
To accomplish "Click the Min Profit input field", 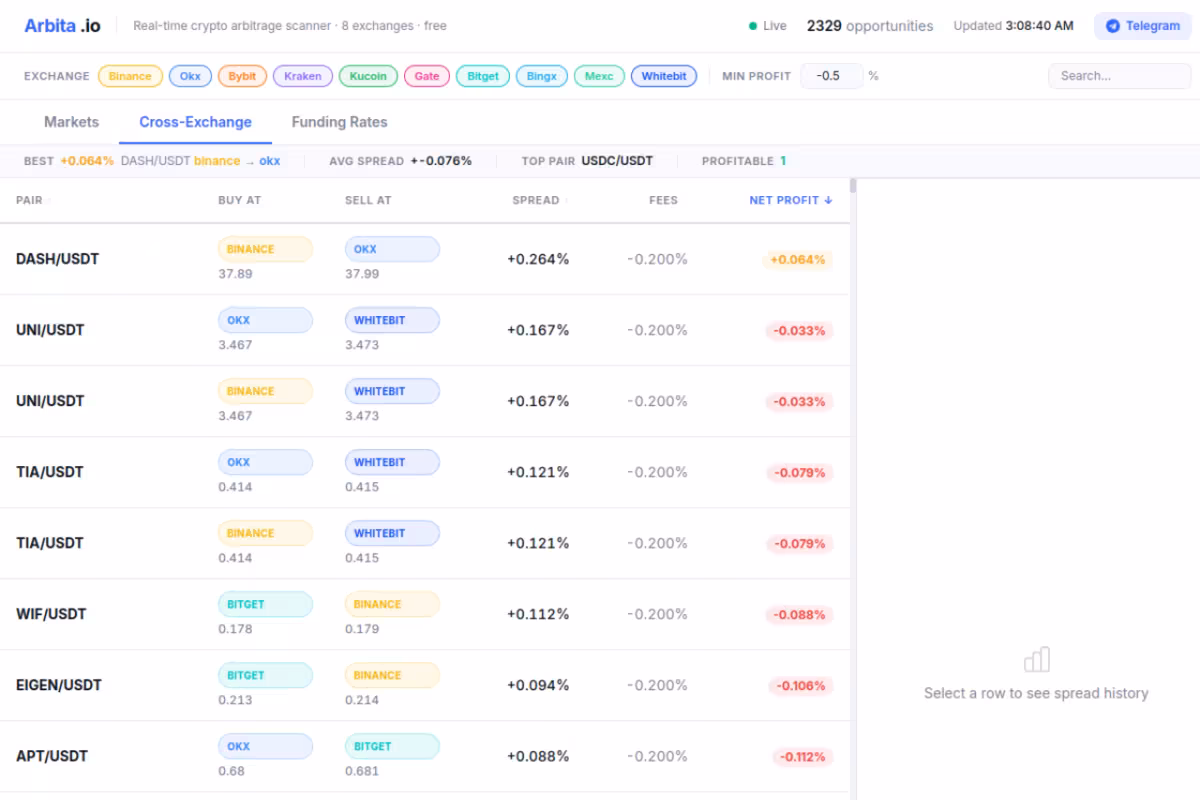I will click(x=832, y=76).
